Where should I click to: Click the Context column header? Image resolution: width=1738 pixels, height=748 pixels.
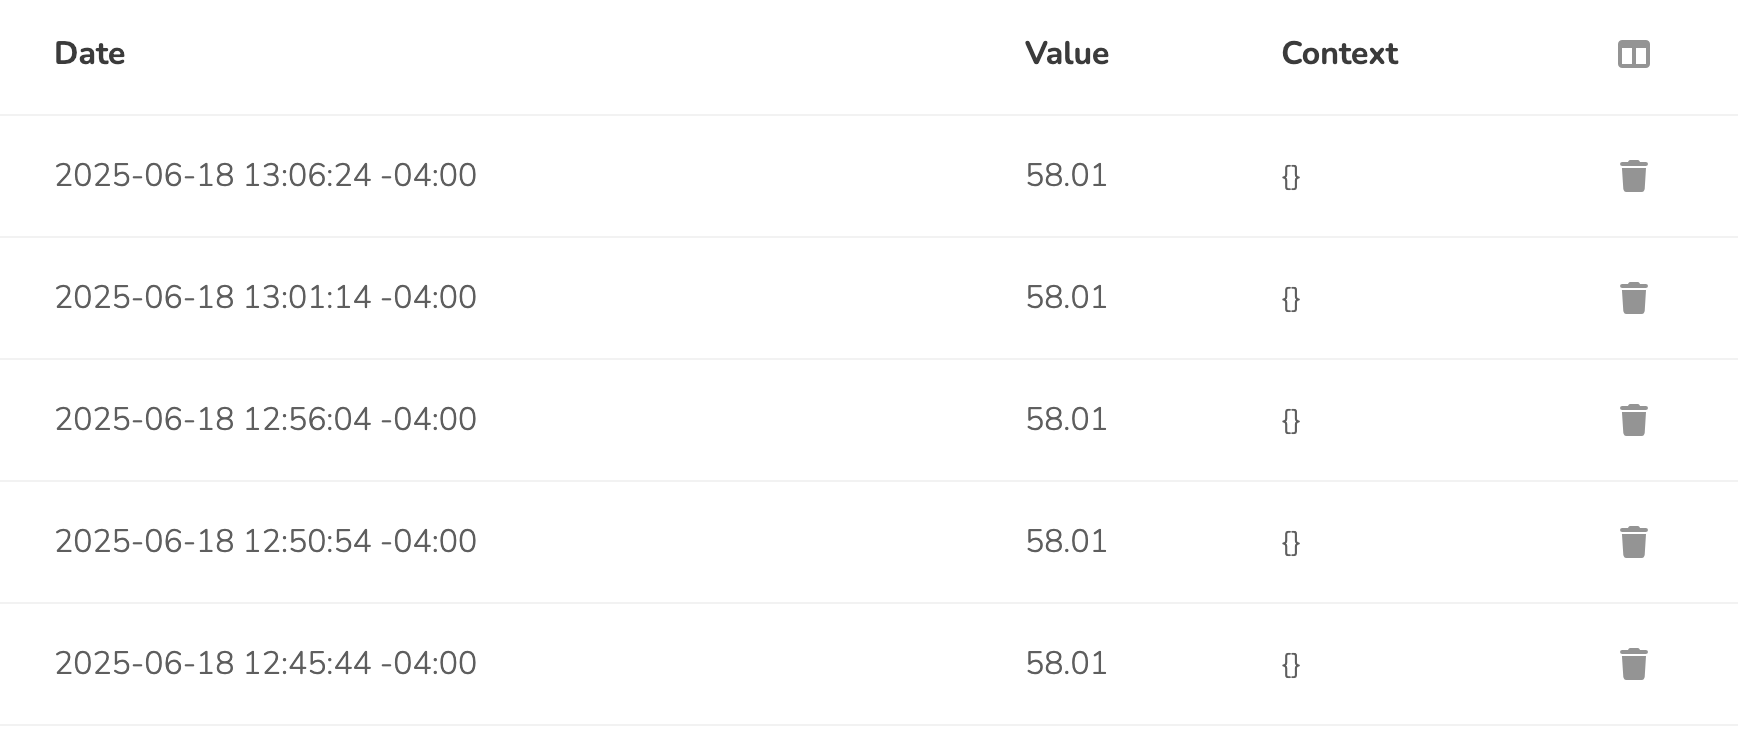(1339, 53)
